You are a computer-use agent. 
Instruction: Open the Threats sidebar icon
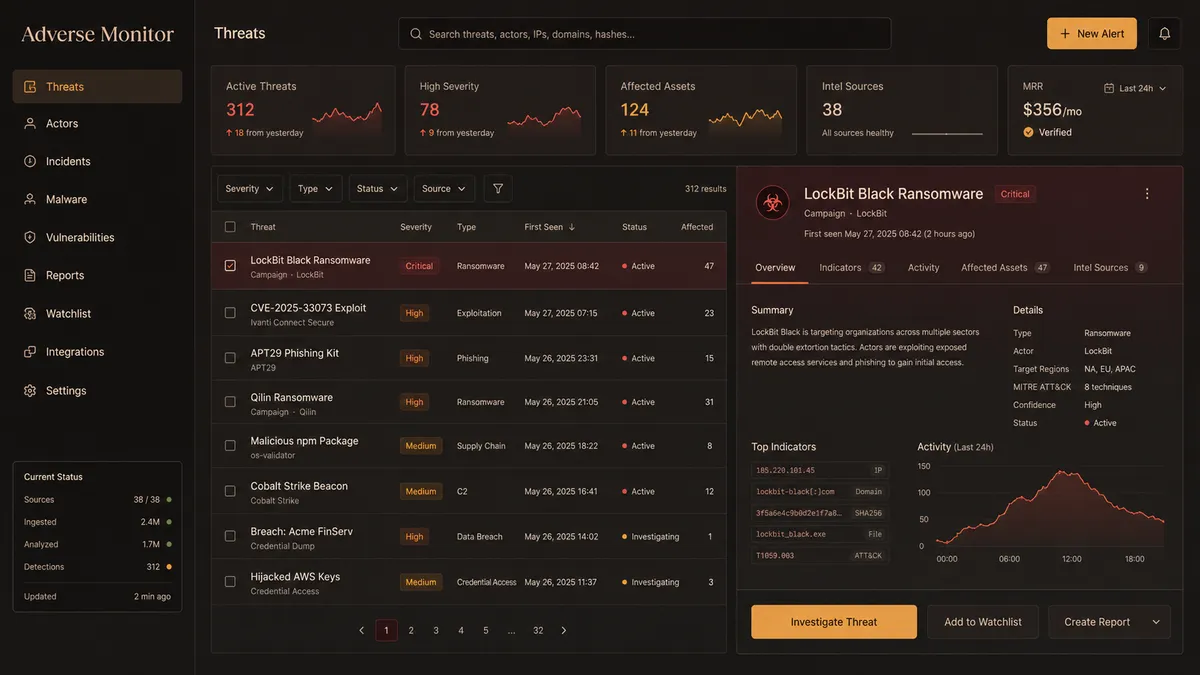[x=30, y=87]
